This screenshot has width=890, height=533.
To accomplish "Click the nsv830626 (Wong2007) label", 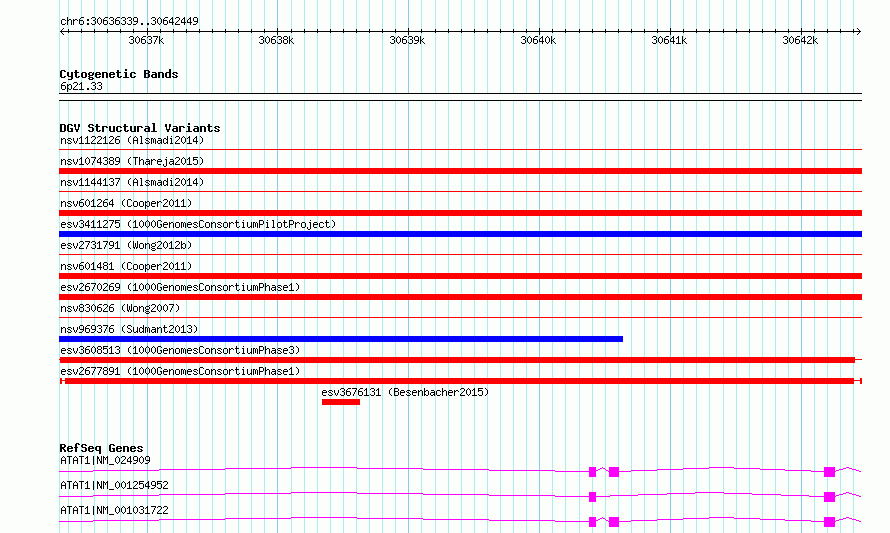I will (120, 308).
